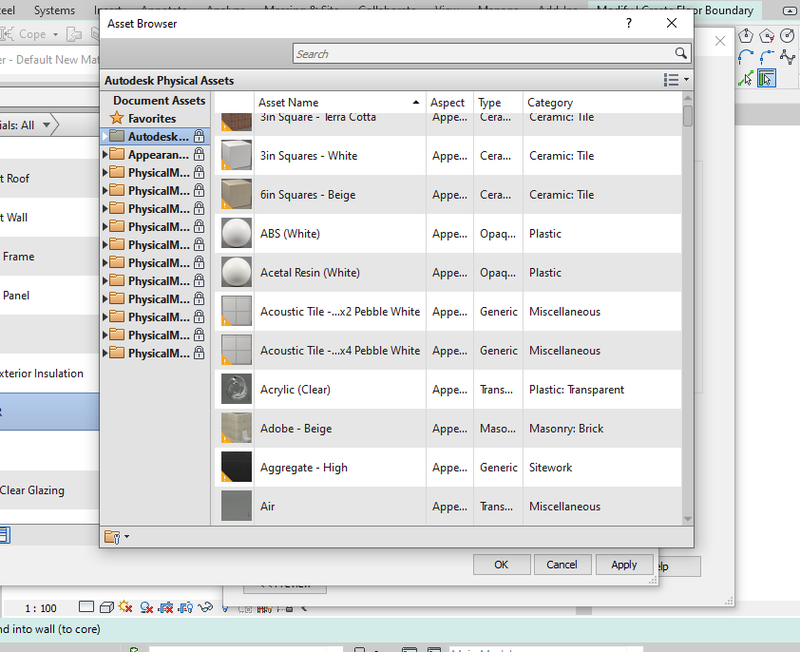The height and width of the screenshot is (652, 800).
Task: Click the Asset Browser help question mark
Action: click(629, 23)
